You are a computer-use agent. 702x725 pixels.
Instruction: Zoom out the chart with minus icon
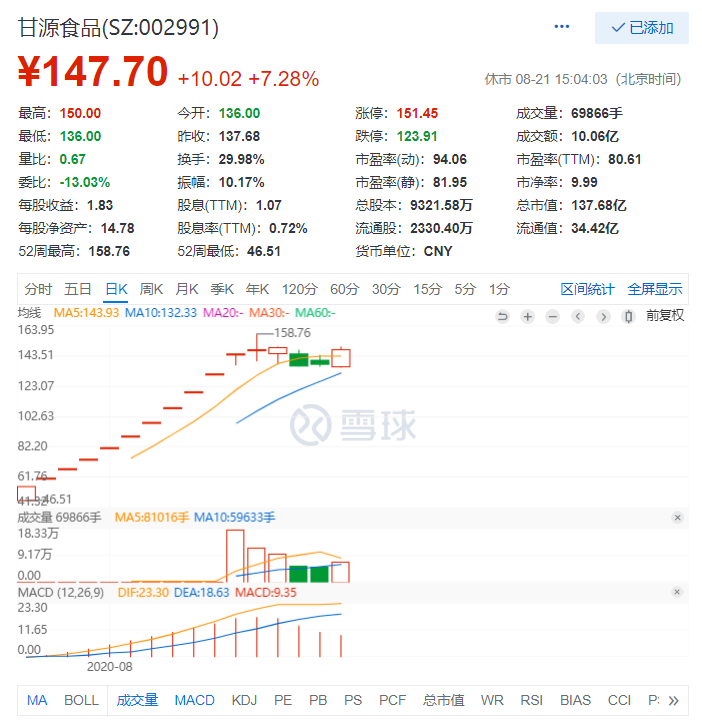pyautogui.click(x=552, y=316)
